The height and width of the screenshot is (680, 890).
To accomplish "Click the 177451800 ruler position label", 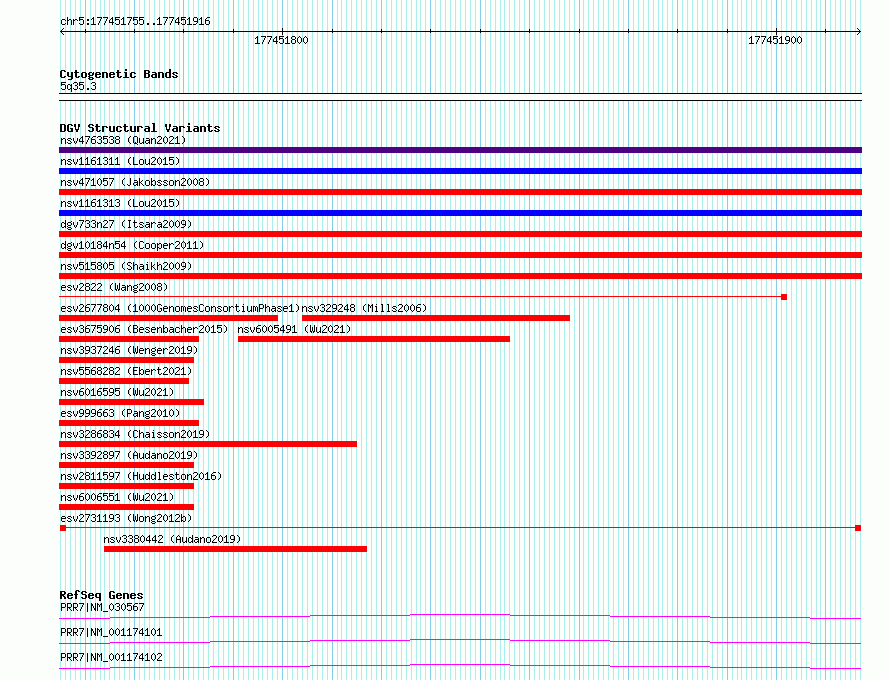I will [x=281, y=40].
